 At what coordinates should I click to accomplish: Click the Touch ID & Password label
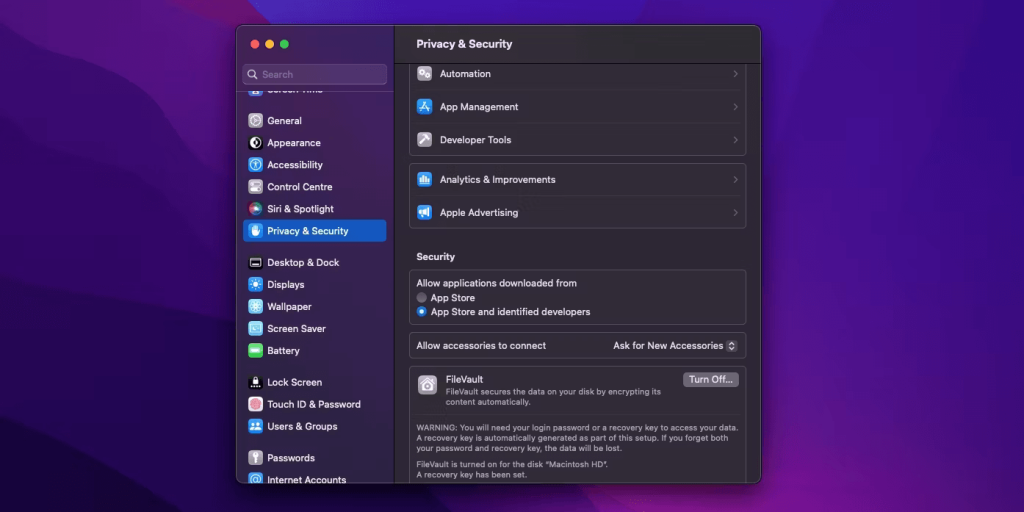click(x=313, y=404)
